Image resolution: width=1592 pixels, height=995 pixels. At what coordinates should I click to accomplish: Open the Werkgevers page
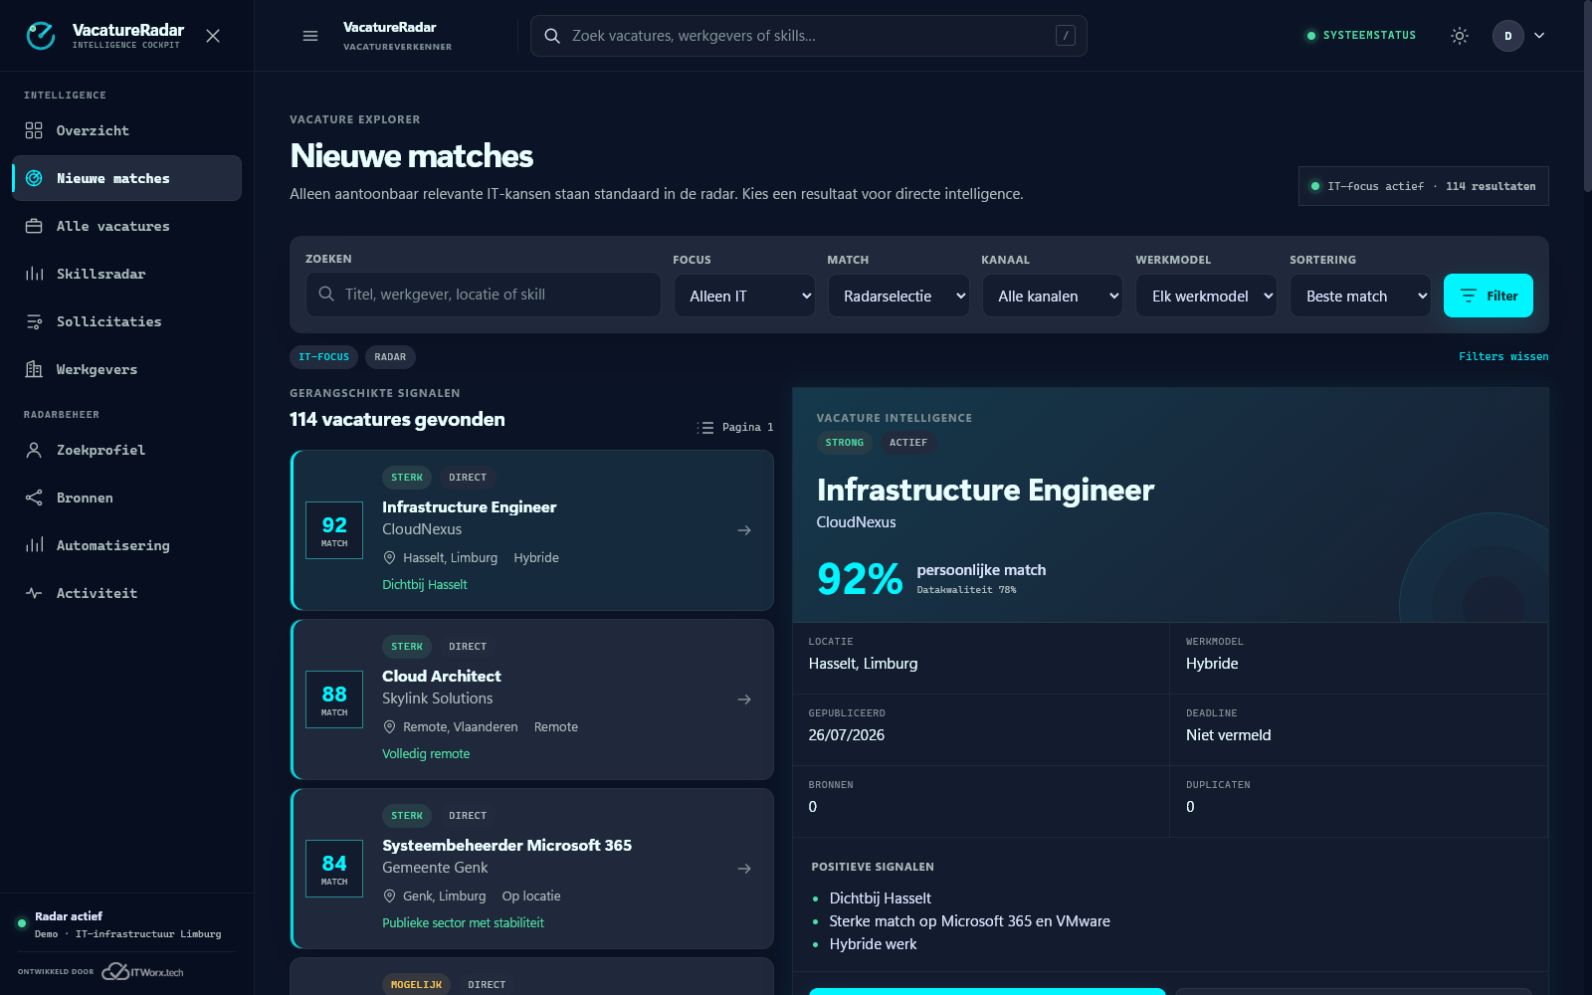[x=127, y=370]
